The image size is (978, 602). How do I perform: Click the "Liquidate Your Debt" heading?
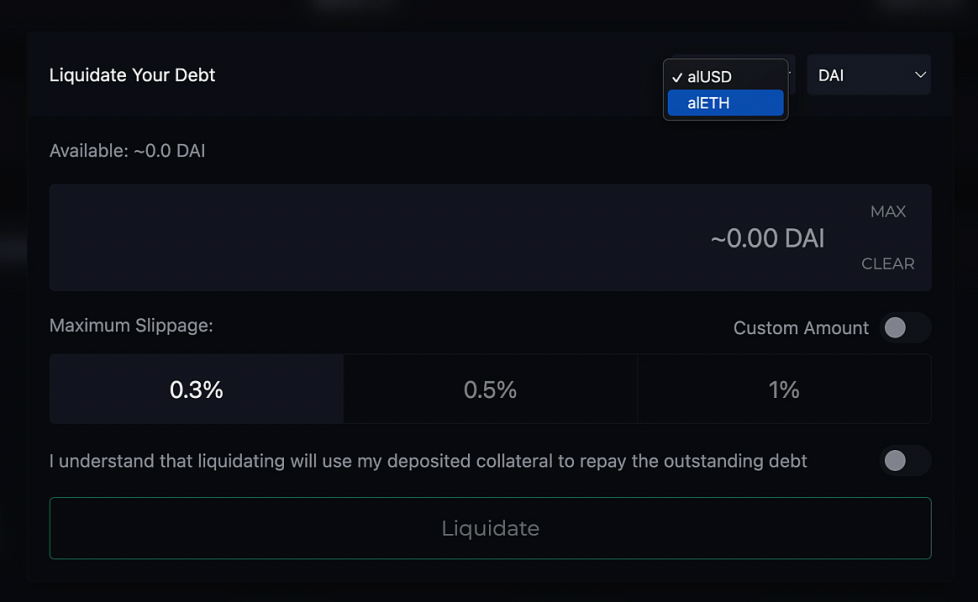click(132, 75)
